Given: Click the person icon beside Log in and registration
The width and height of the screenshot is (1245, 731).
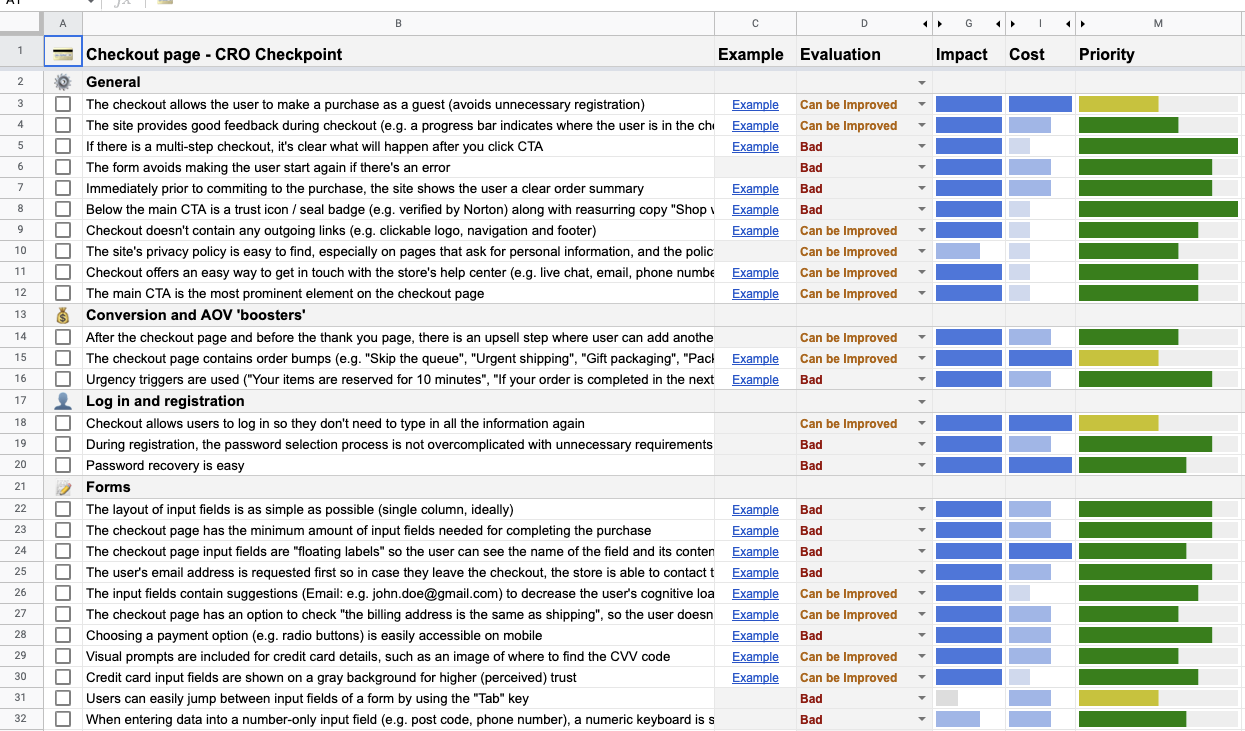Looking at the screenshot, I should pos(63,401).
